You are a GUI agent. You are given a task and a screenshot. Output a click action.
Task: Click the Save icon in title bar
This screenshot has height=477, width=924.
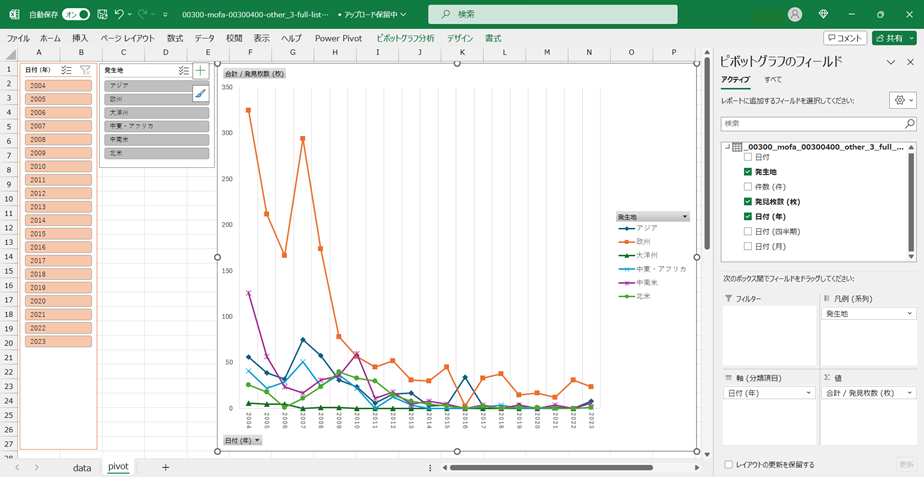pos(101,15)
